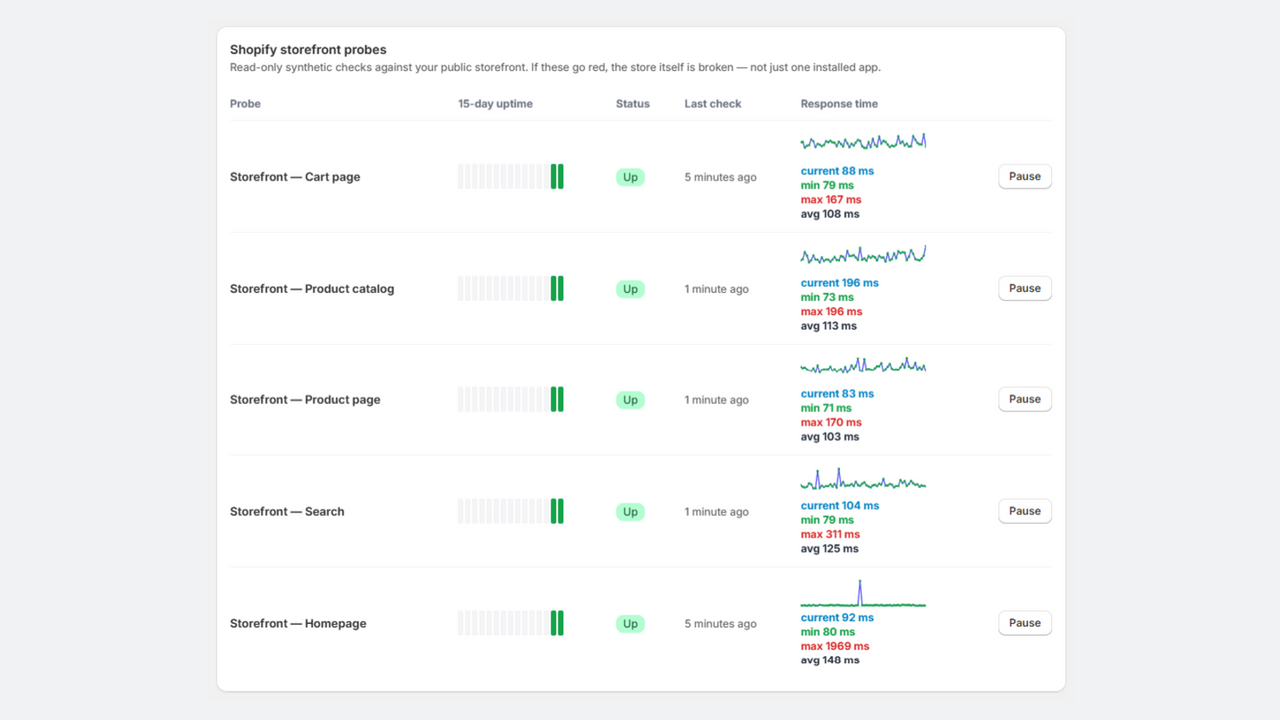
Task: Click the Up status badge for Homepage
Action: 630,624
